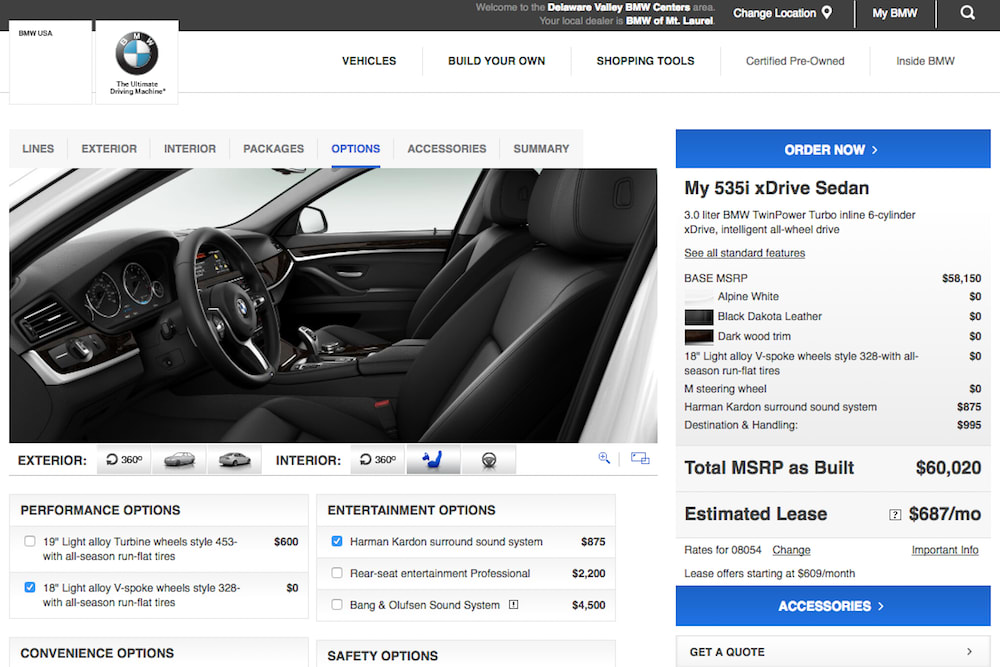Select interior steering wheel view icon
This screenshot has width=1000, height=667.
[x=489, y=460]
